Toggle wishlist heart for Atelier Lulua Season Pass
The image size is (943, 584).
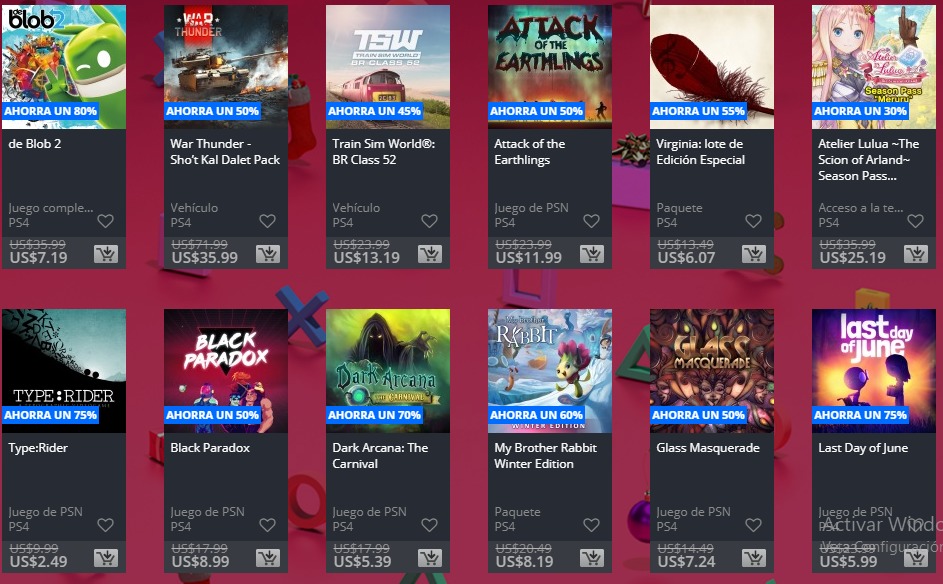915,221
